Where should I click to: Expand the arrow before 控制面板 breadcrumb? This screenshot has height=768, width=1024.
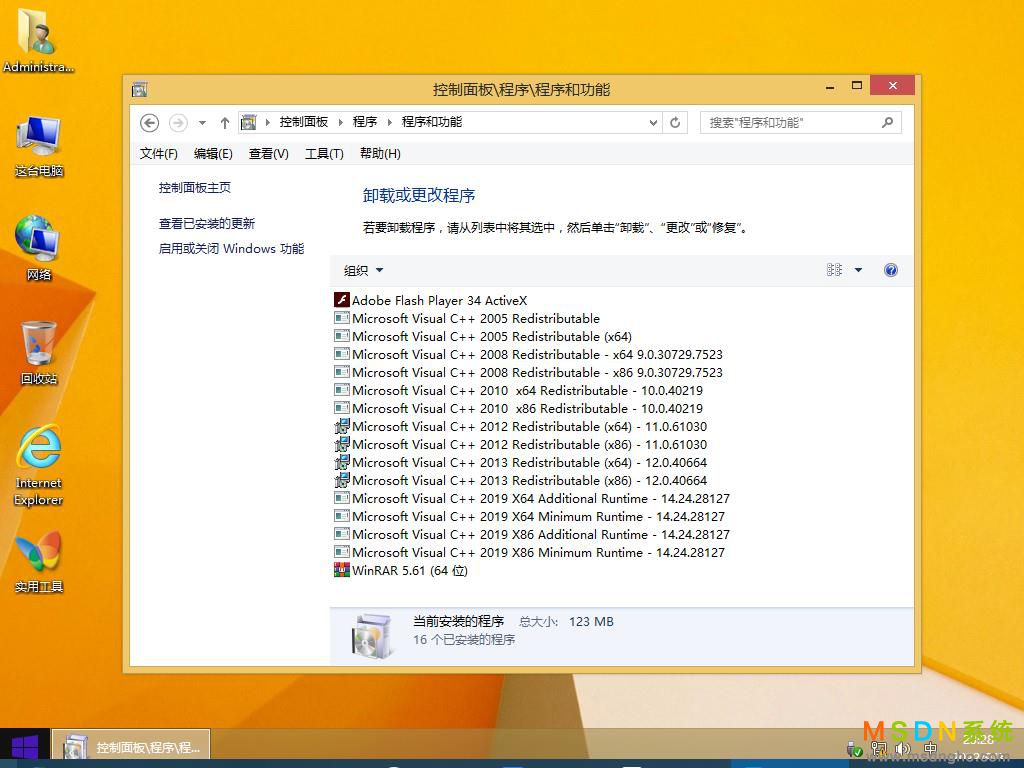[267, 122]
